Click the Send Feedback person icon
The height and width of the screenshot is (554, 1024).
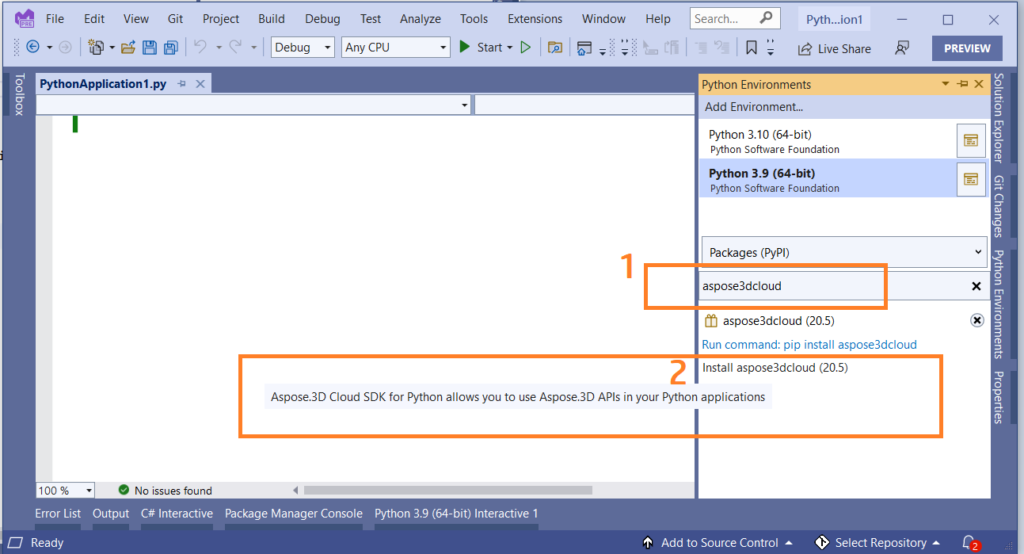coord(902,48)
